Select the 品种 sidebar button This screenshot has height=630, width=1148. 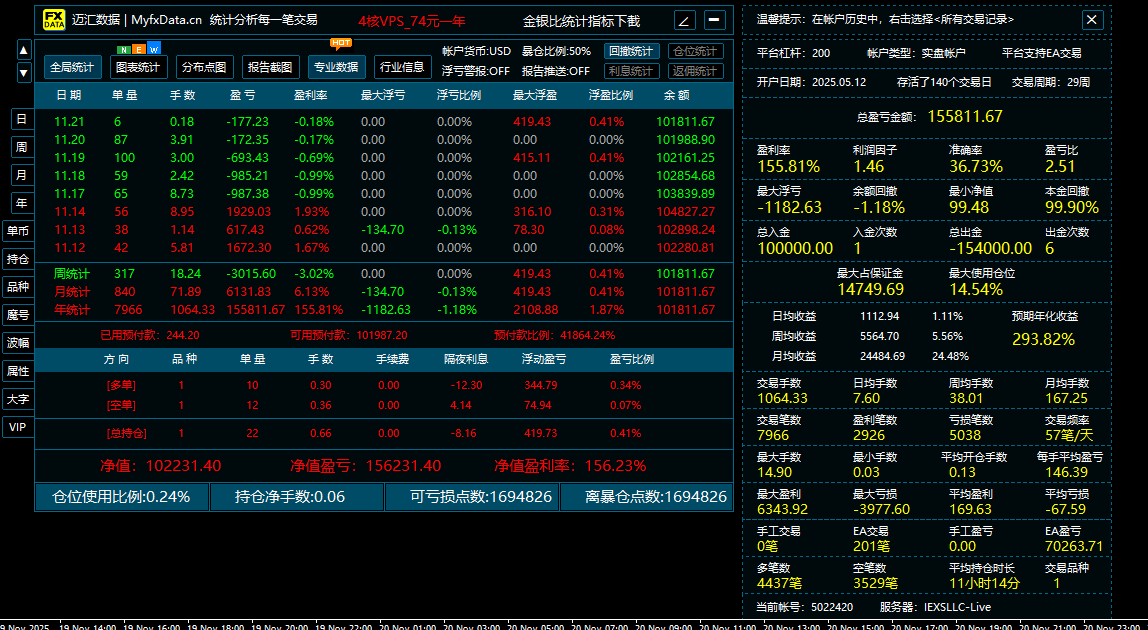[18, 286]
